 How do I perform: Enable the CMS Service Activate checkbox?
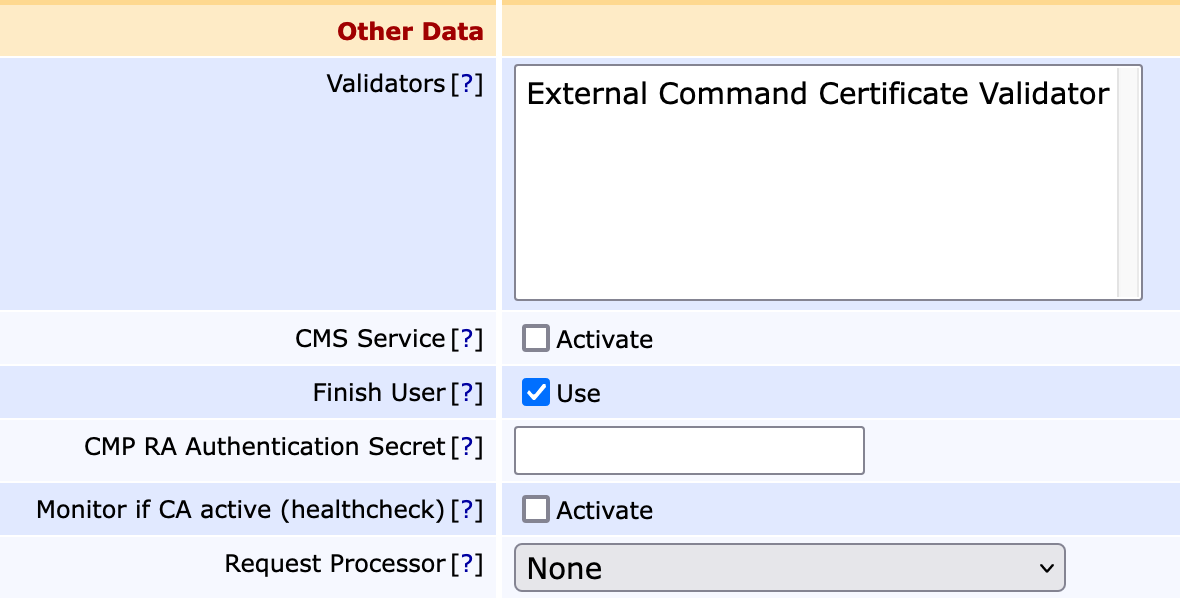(x=536, y=339)
